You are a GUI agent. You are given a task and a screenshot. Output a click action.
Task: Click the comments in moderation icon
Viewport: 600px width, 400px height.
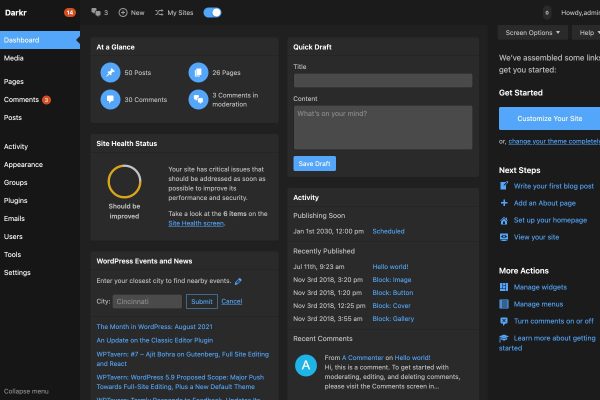tap(198, 100)
